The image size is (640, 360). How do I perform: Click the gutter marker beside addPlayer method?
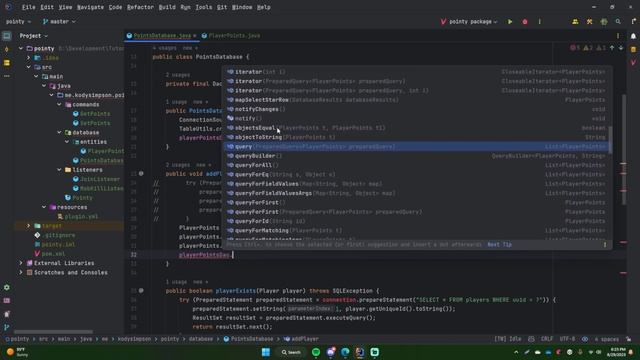point(141,173)
